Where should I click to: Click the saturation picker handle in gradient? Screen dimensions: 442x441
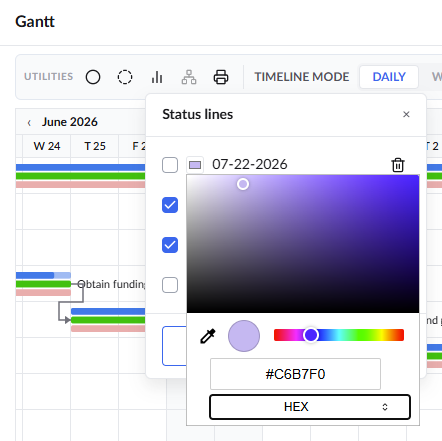coord(243,184)
